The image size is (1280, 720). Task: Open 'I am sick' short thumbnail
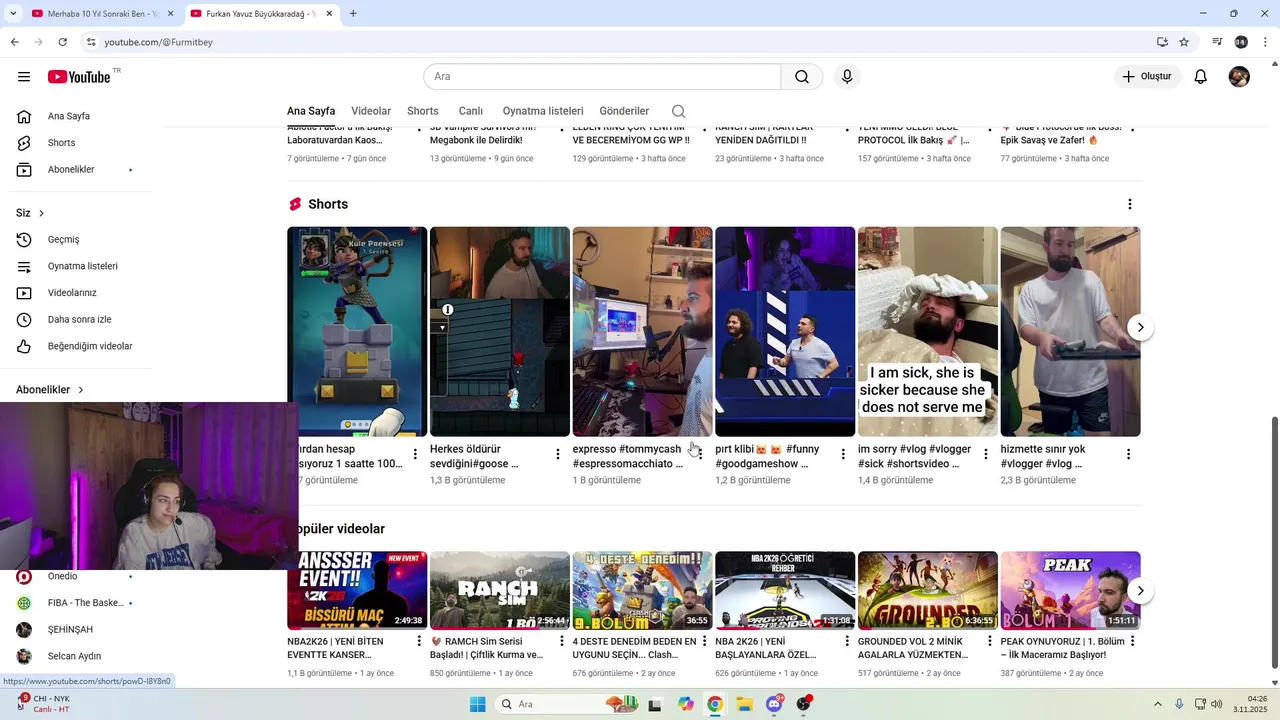click(928, 332)
